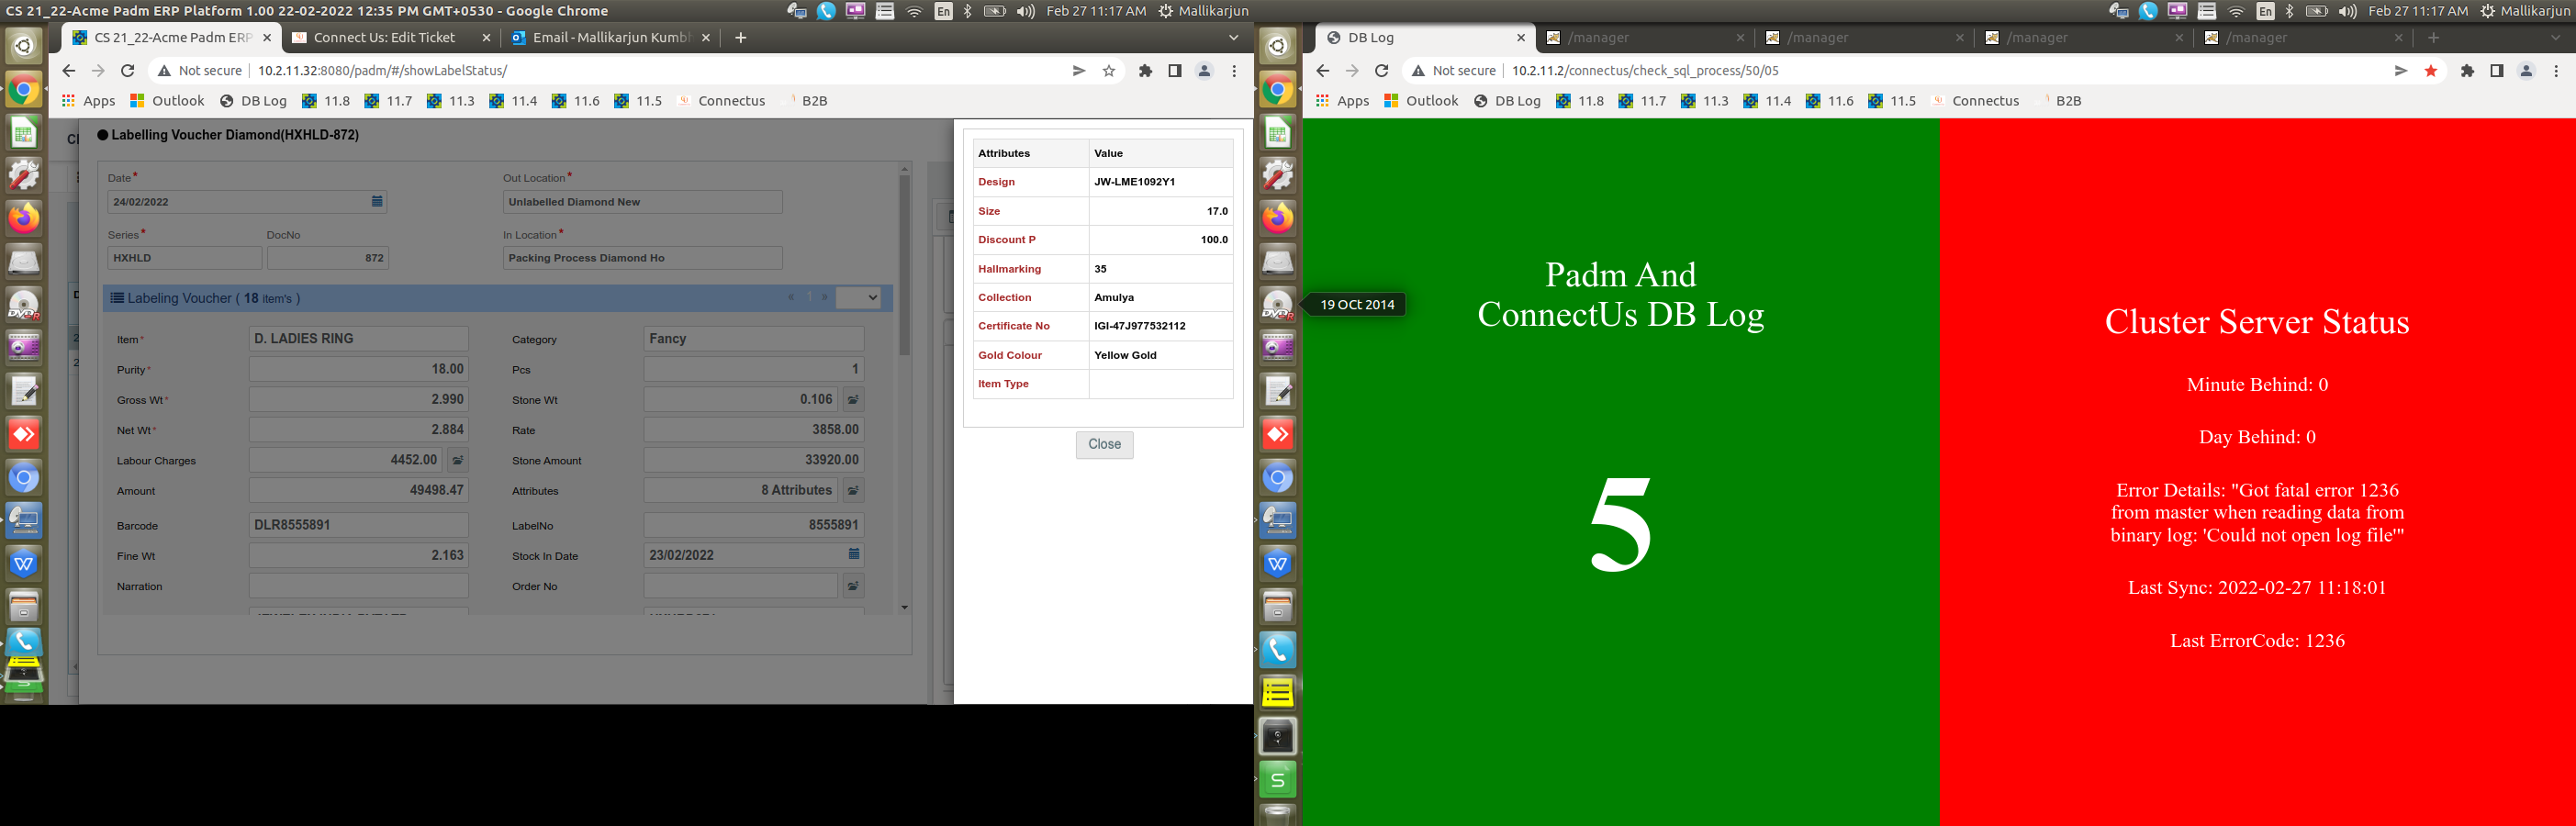Click the Out Location field
The height and width of the screenshot is (826, 2576).
coord(642,202)
